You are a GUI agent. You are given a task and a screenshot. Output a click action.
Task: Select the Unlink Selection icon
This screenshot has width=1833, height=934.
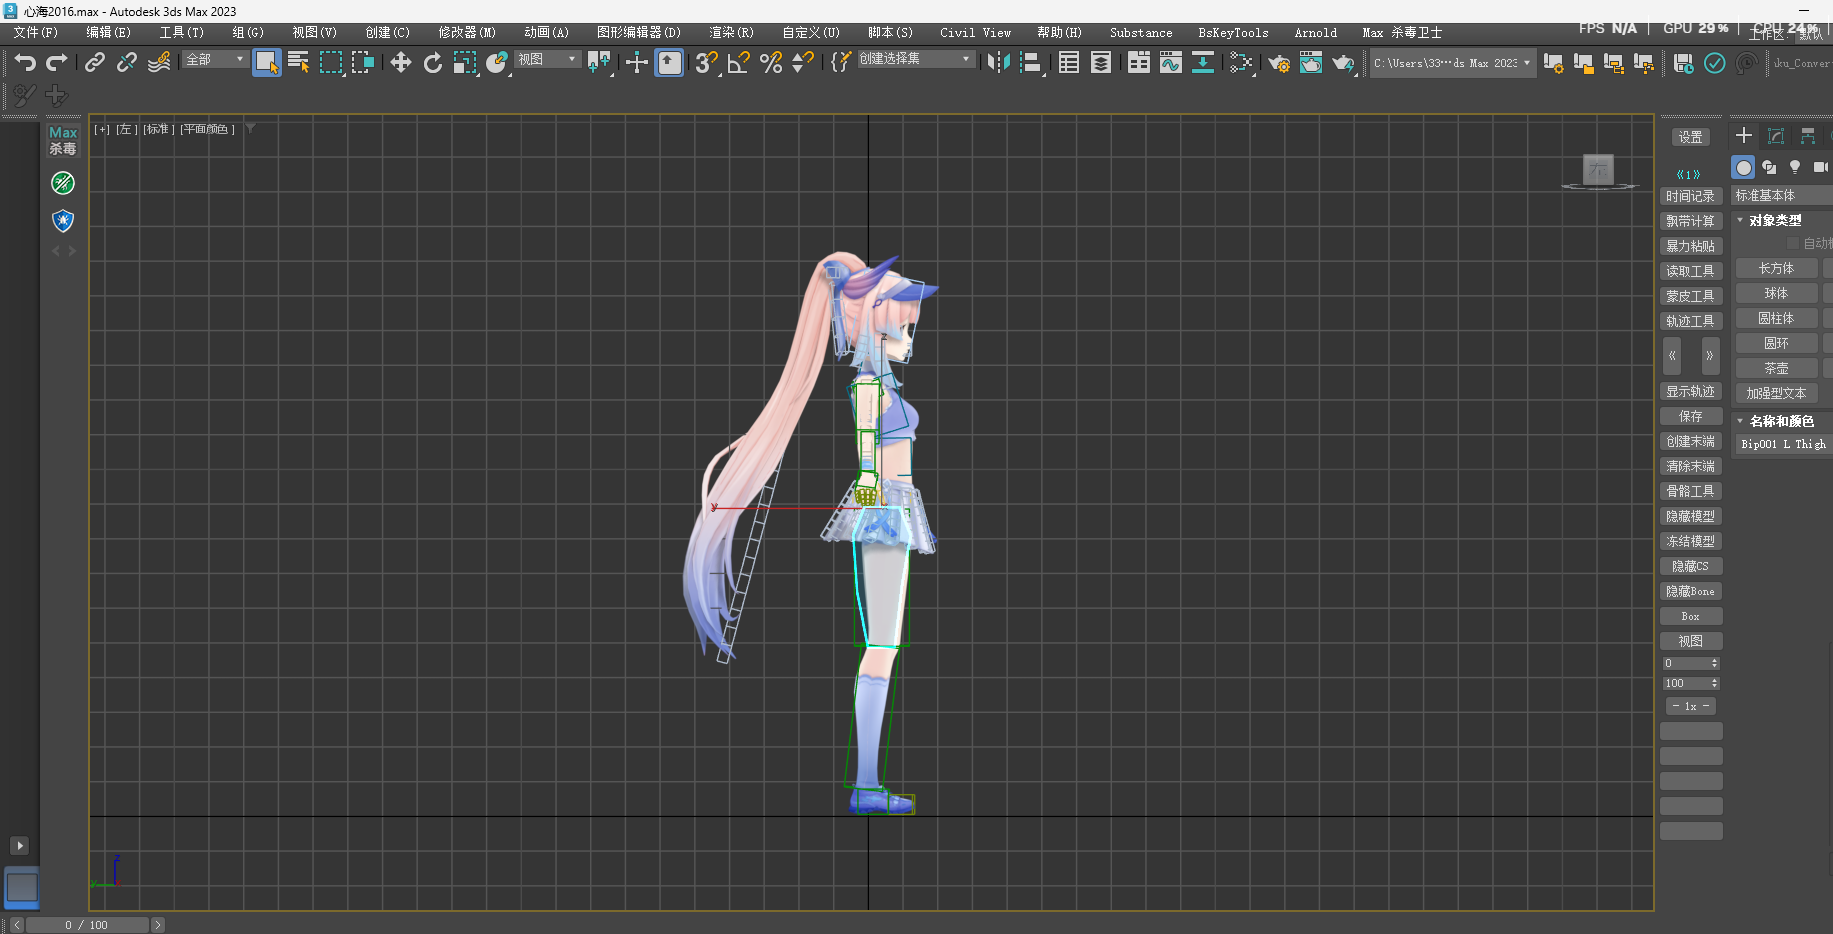(127, 63)
